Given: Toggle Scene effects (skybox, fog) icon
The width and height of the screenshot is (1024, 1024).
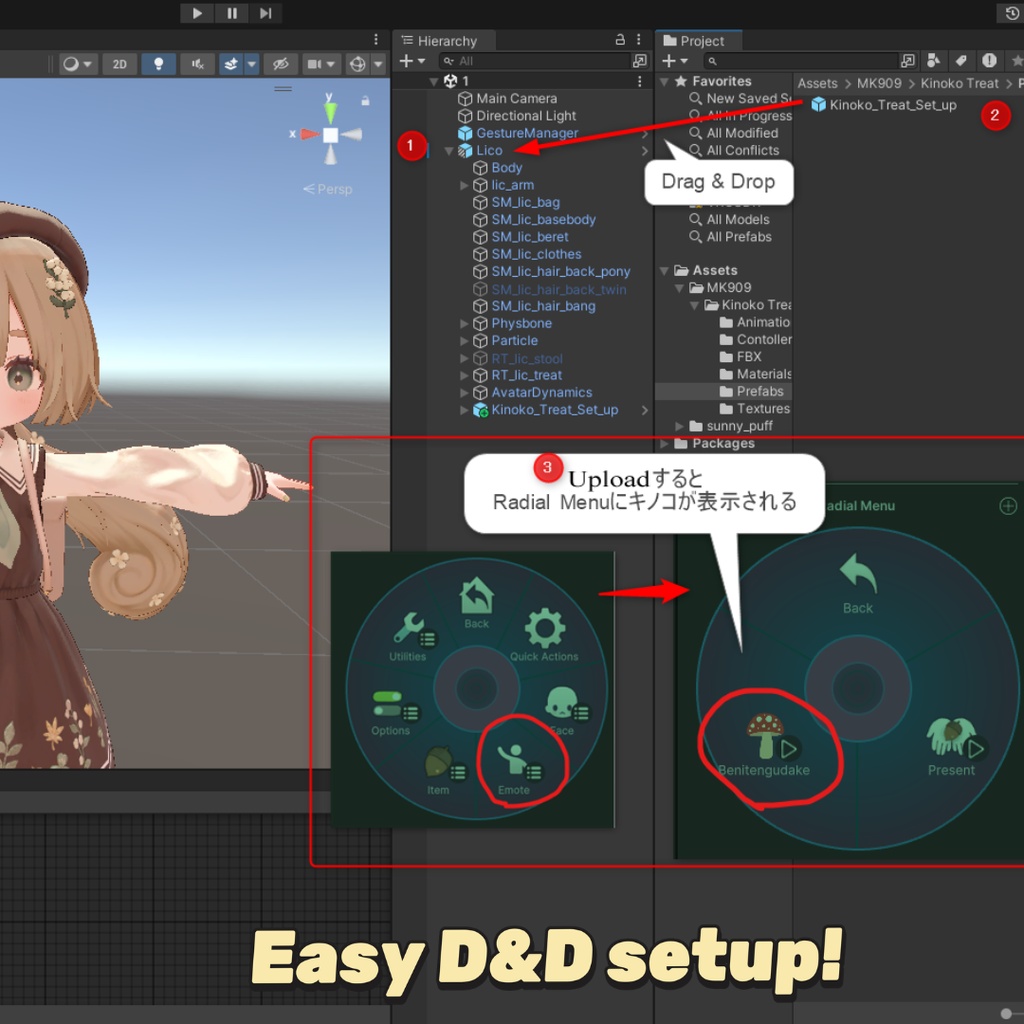Looking at the screenshot, I should pyautogui.click(x=231, y=64).
